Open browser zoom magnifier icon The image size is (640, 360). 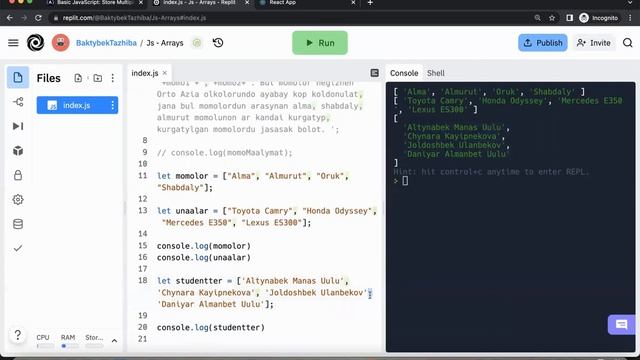click(x=538, y=18)
